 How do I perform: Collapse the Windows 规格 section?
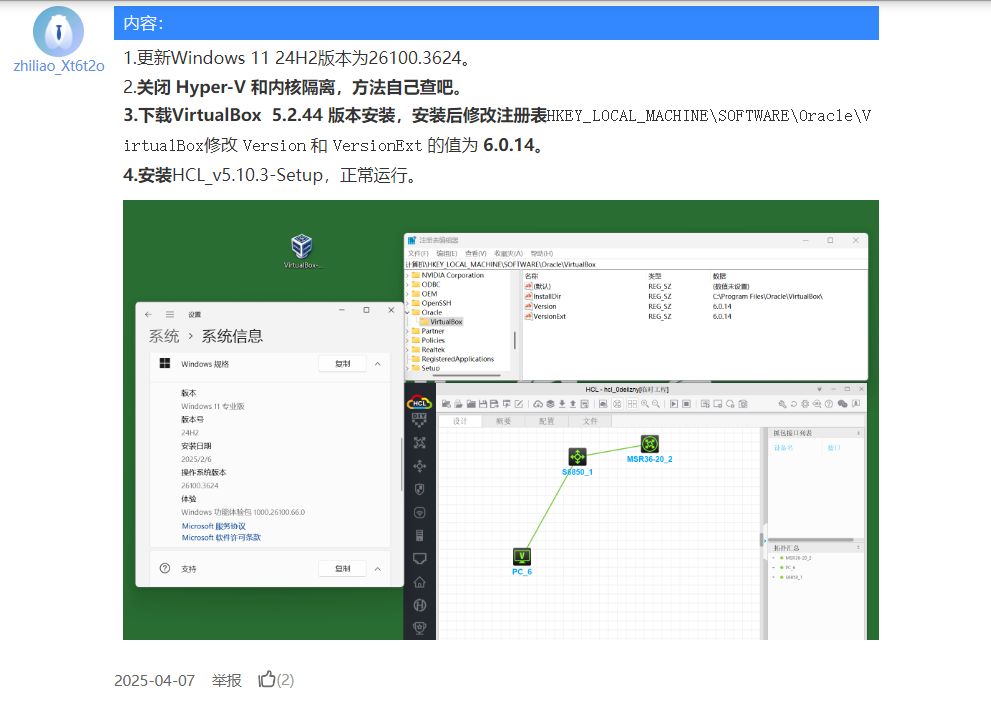tap(378, 364)
